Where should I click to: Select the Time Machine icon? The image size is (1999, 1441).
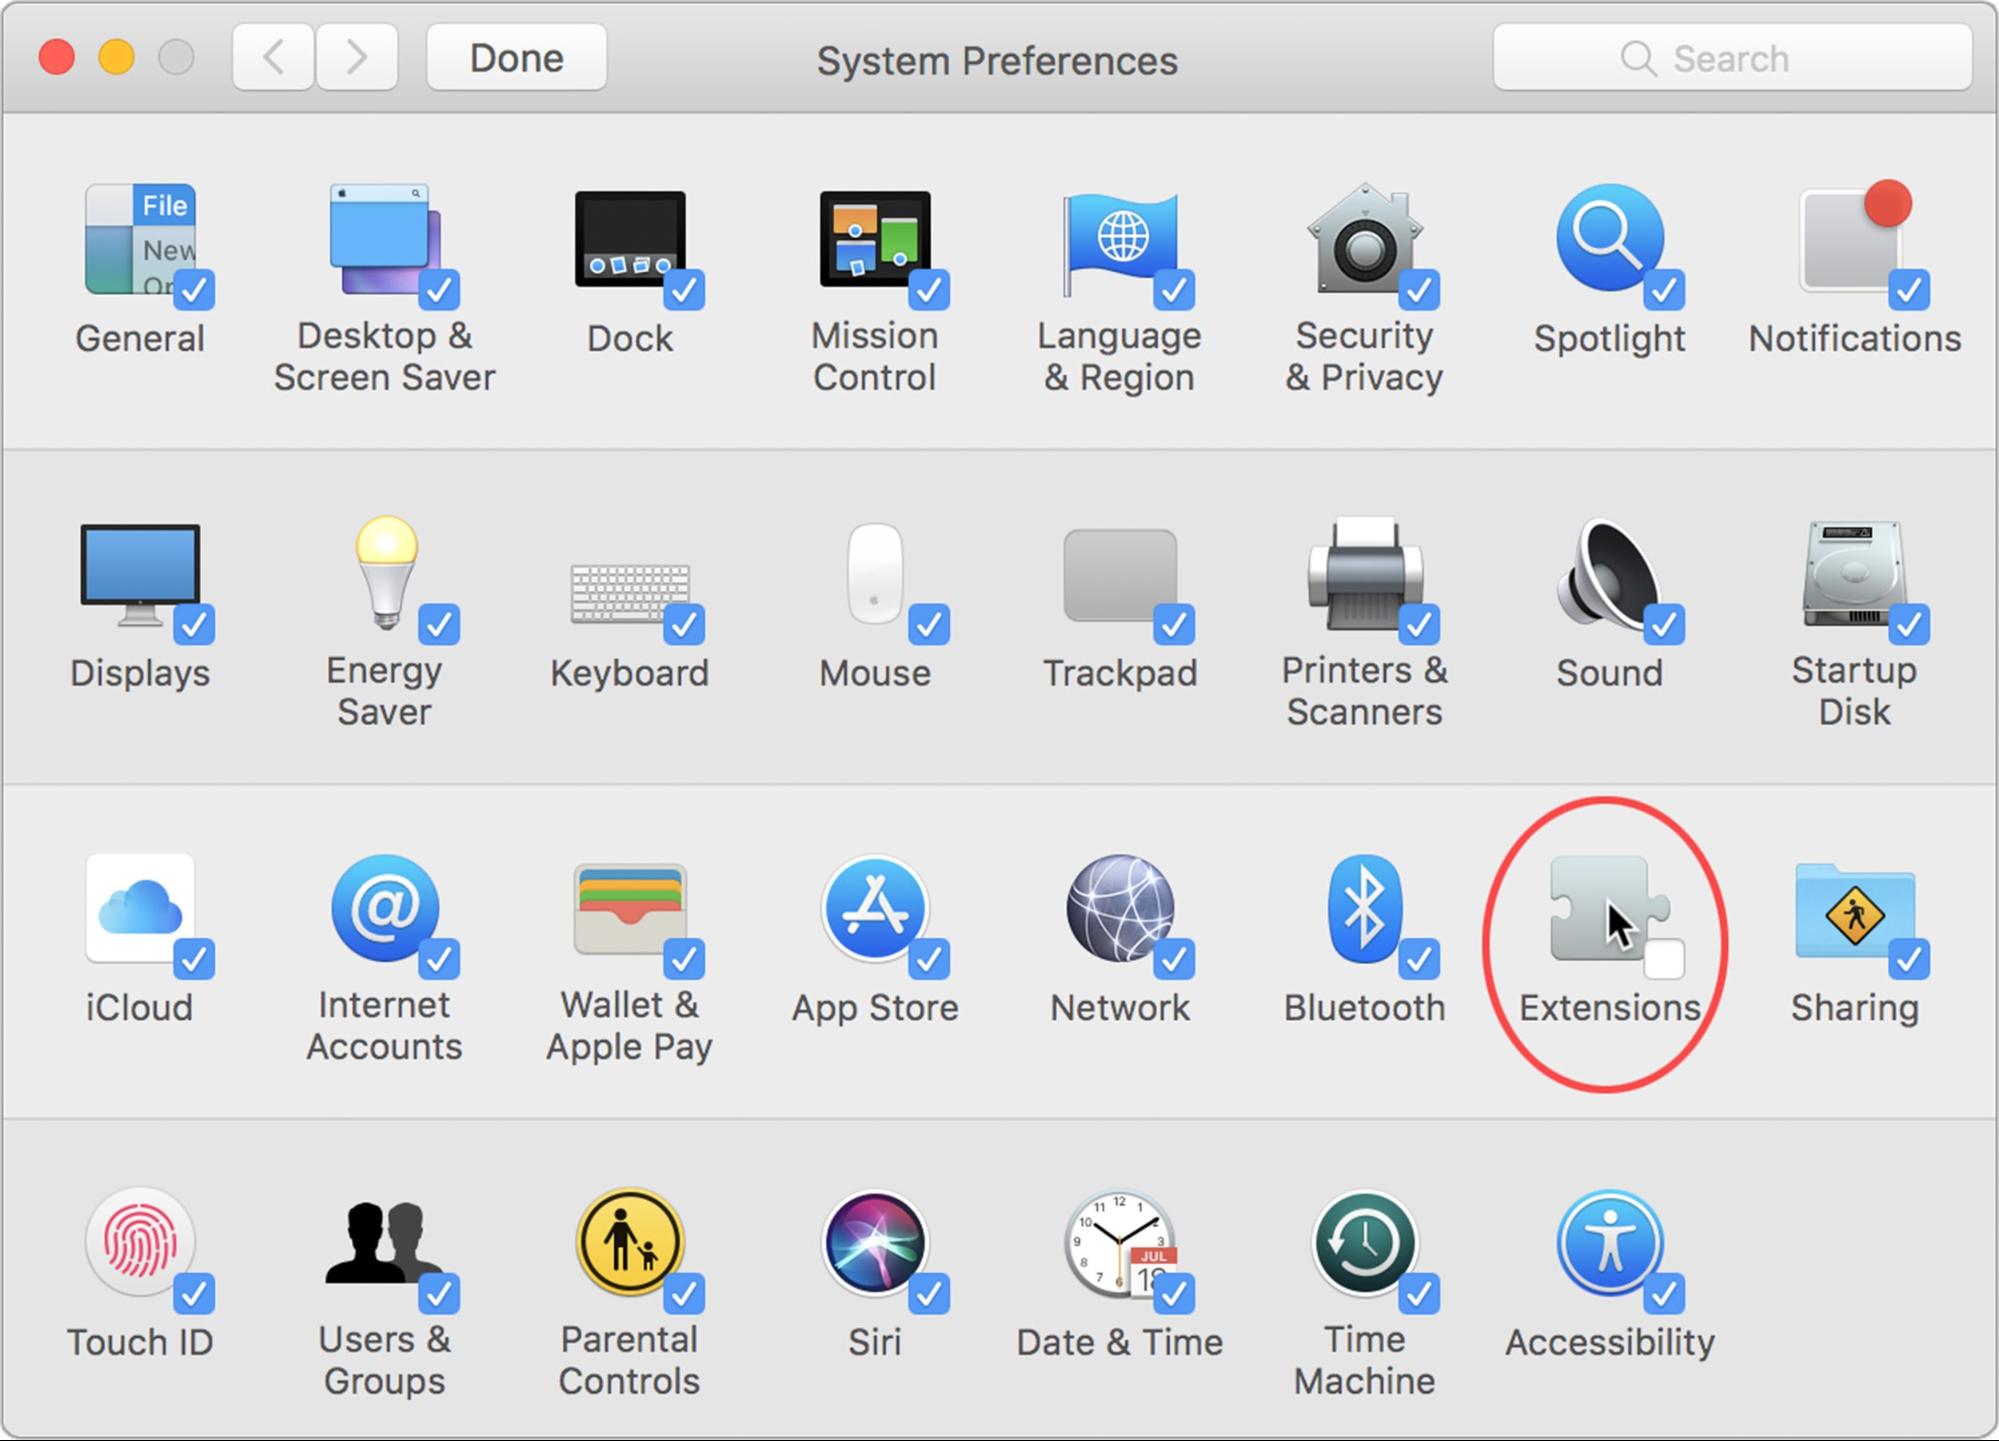click(x=1362, y=1244)
